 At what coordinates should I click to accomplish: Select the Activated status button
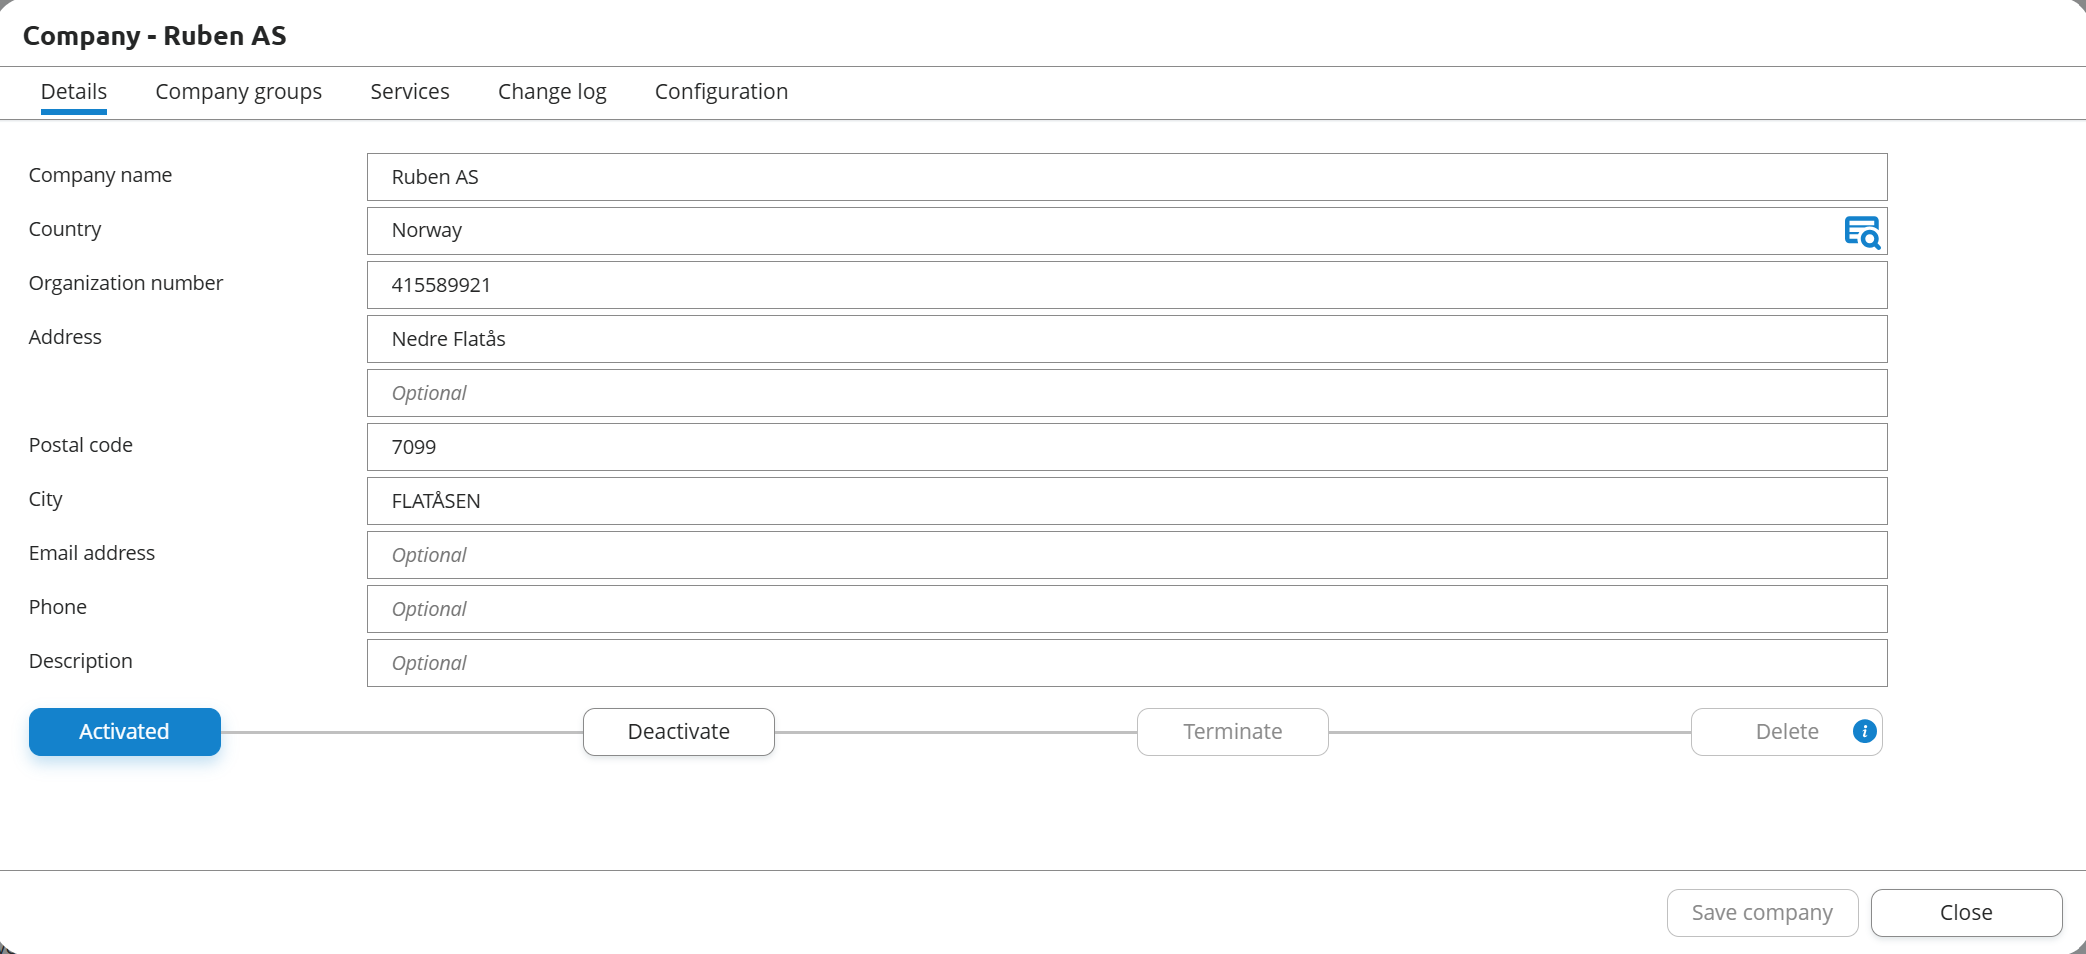[x=125, y=732]
